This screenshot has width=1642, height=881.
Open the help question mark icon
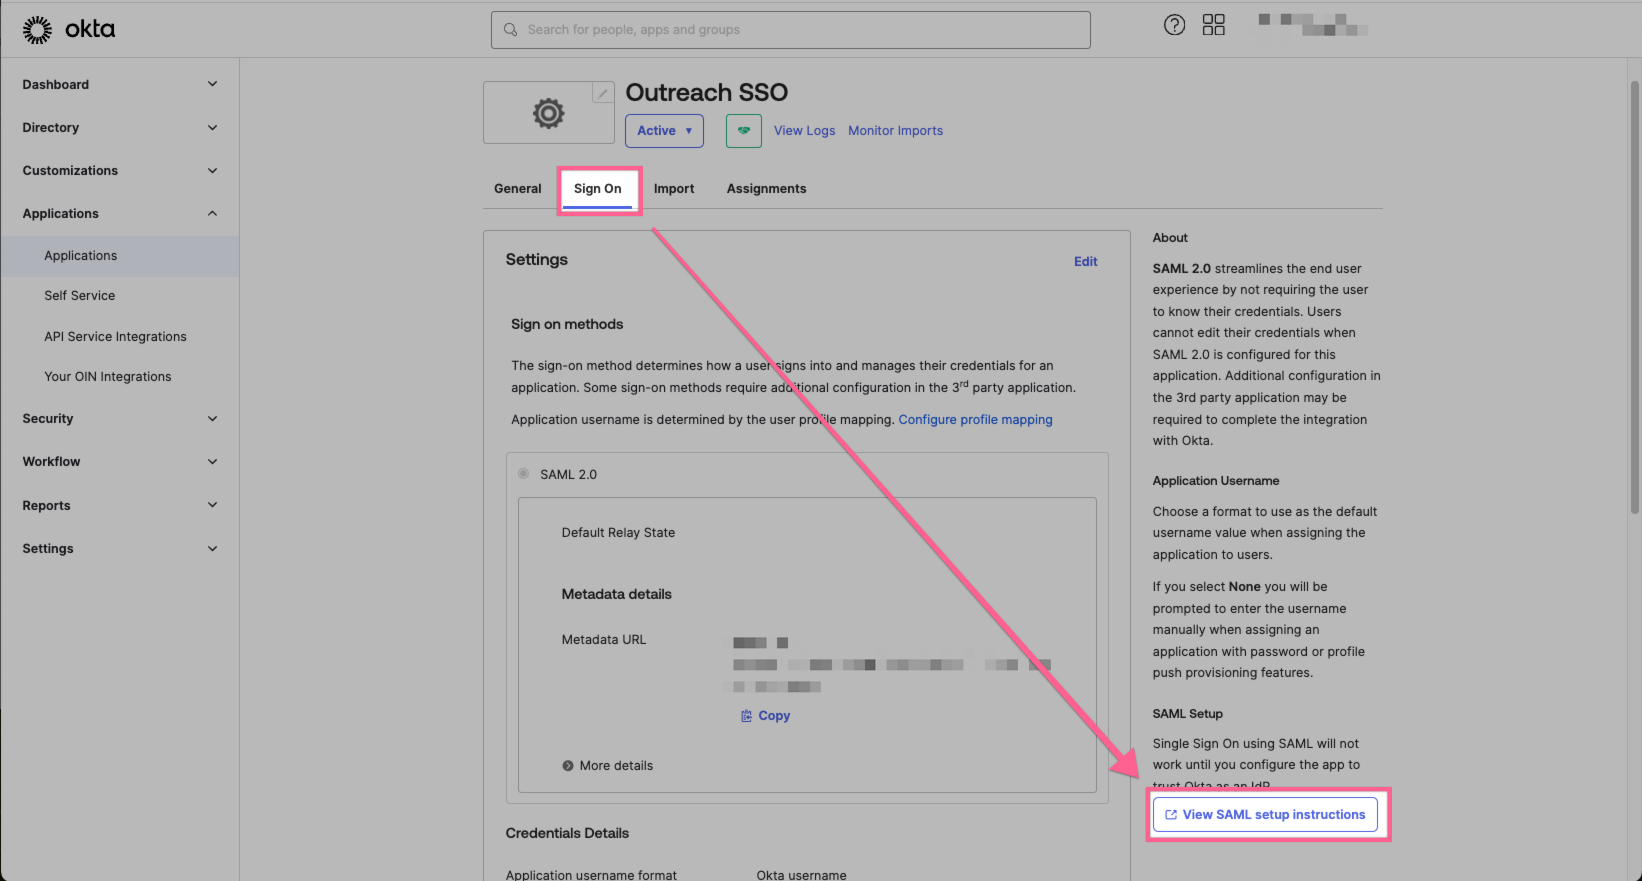(x=1175, y=25)
